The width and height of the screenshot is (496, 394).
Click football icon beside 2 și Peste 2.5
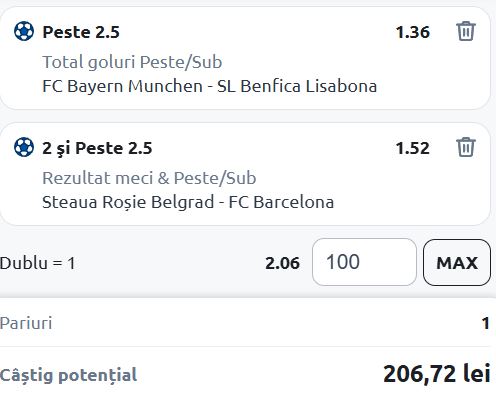(24, 147)
